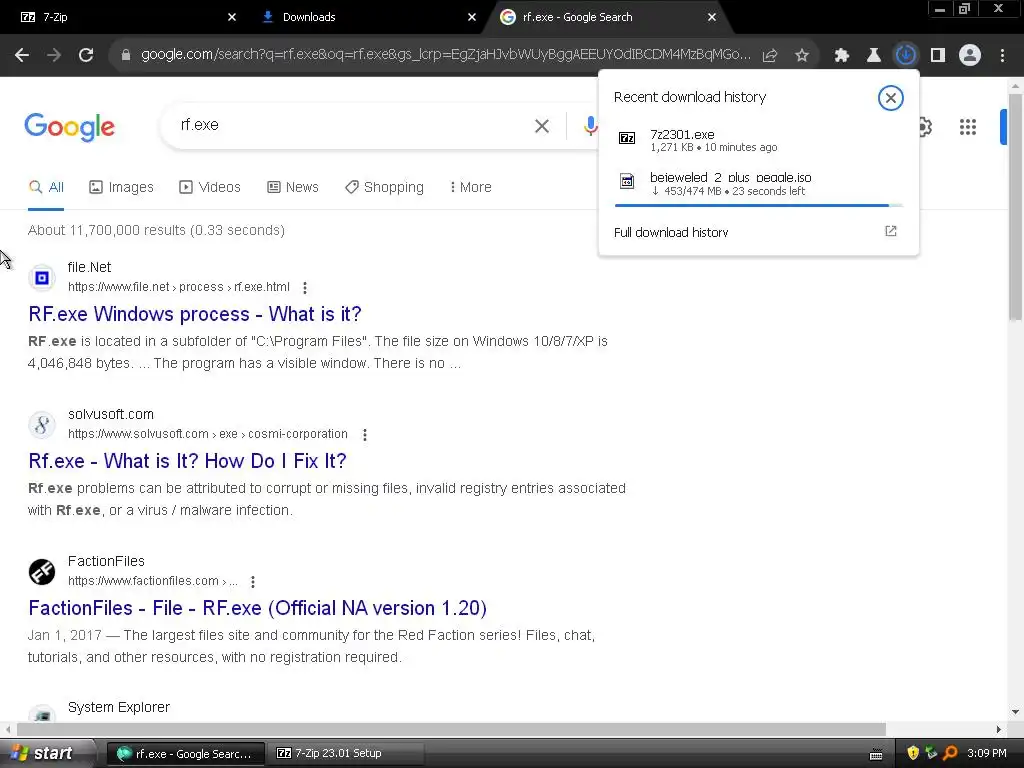
Task: Click rf.exe Google Search taskbar item
Action: click(x=186, y=754)
